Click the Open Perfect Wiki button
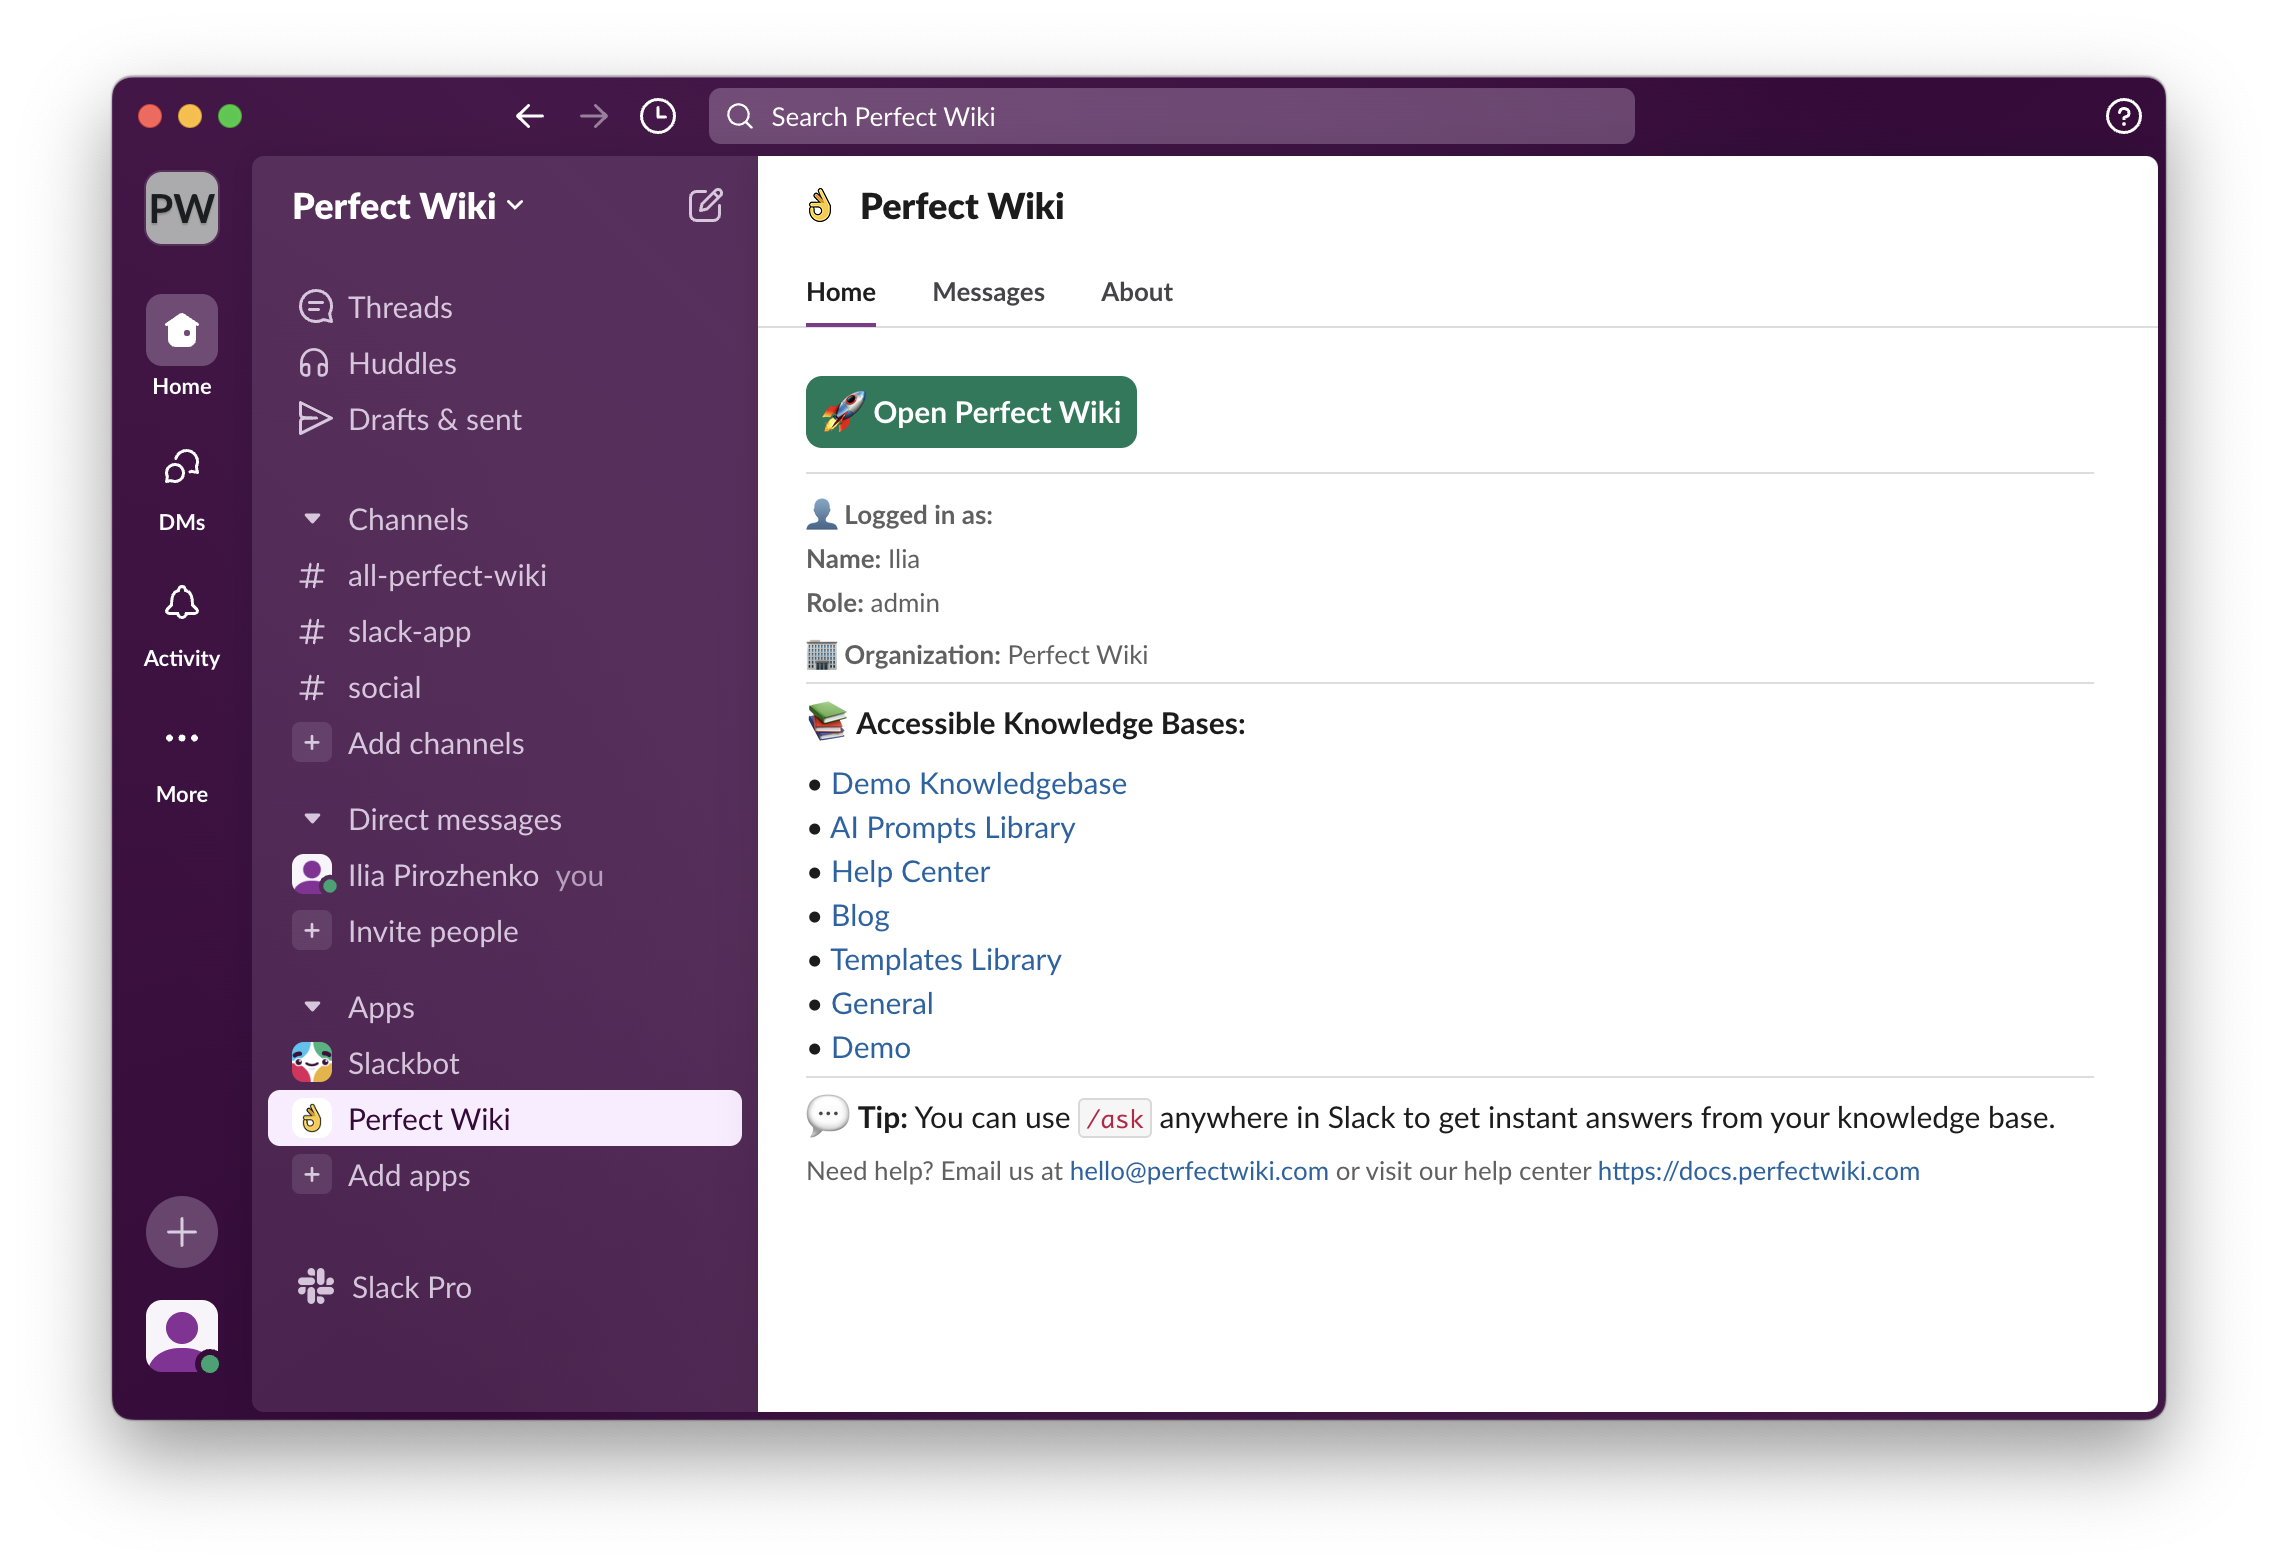Image resolution: width=2278 pixels, height=1568 pixels. click(x=970, y=412)
